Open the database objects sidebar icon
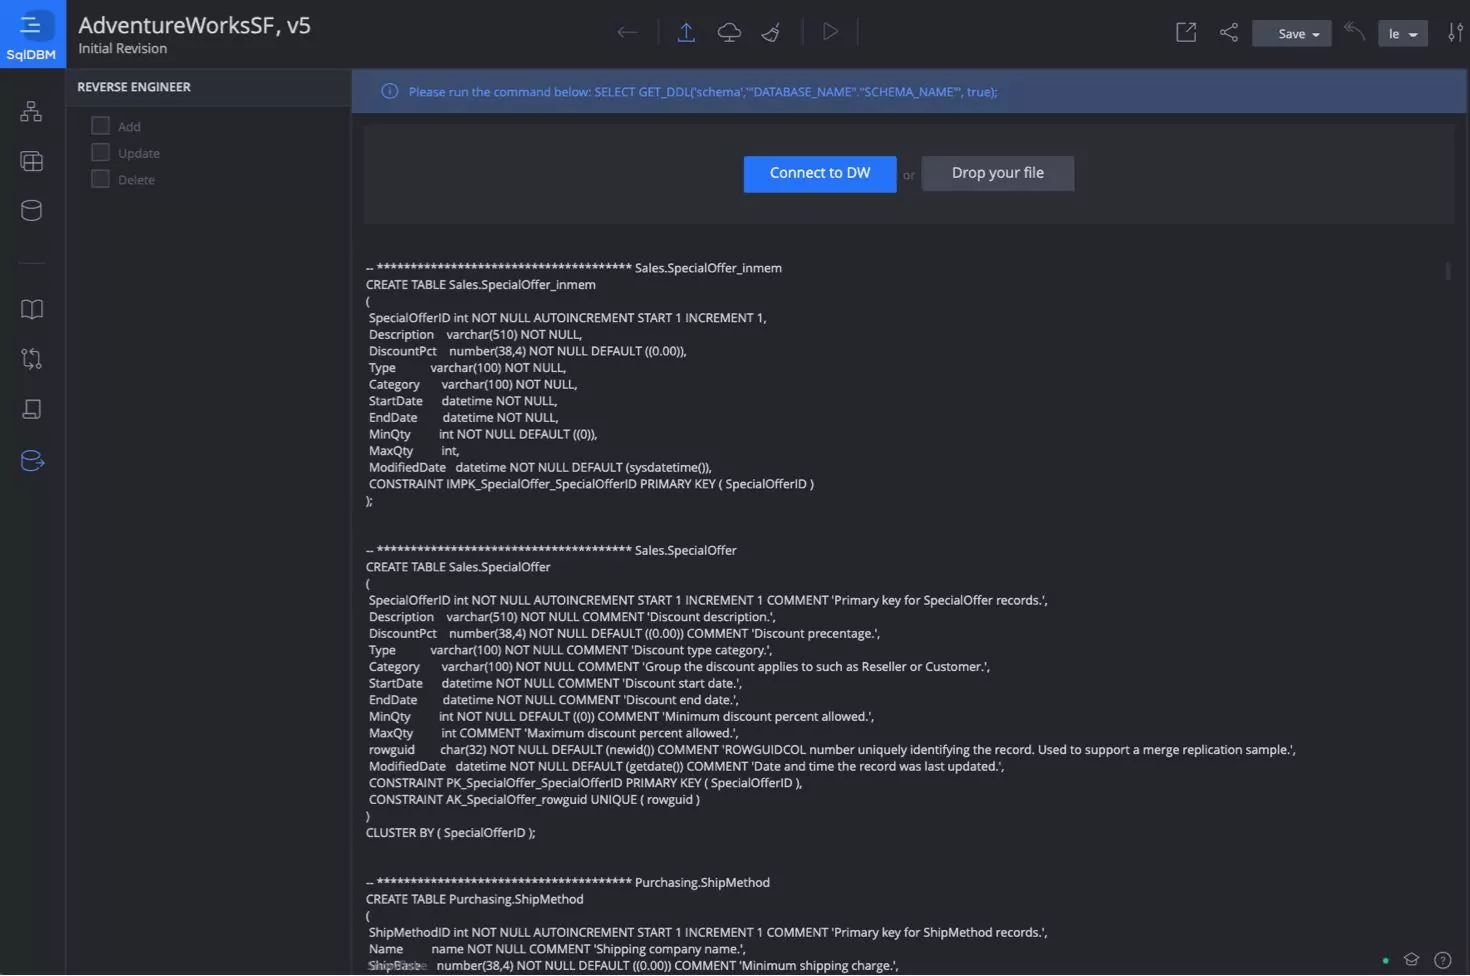1470x976 pixels. tap(31, 210)
